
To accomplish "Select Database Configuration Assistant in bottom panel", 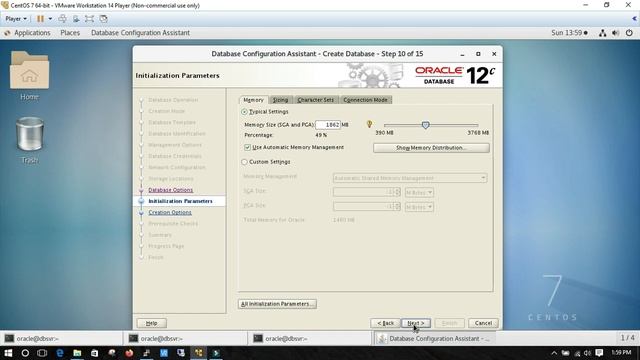I will point(434,339).
